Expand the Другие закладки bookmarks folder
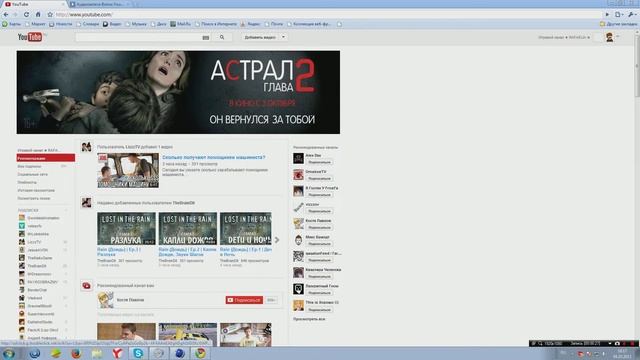 [618, 24]
